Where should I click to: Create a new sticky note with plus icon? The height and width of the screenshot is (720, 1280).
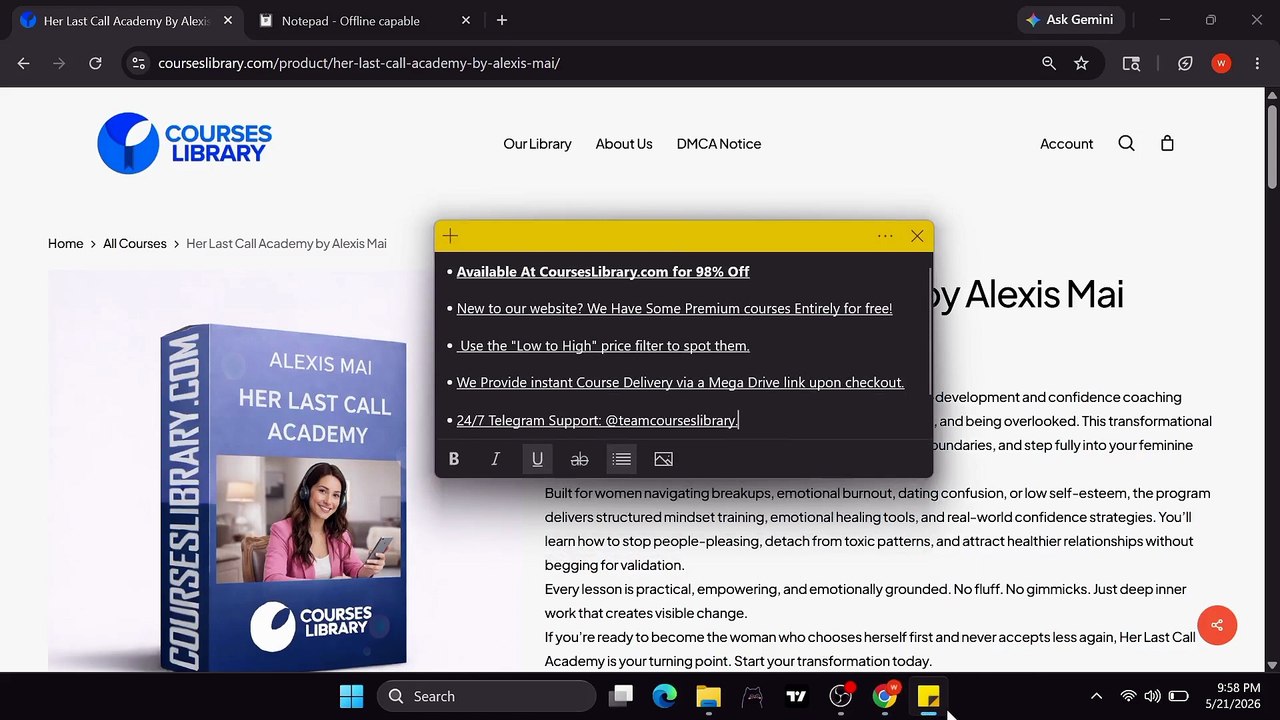click(x=450, y=236)
